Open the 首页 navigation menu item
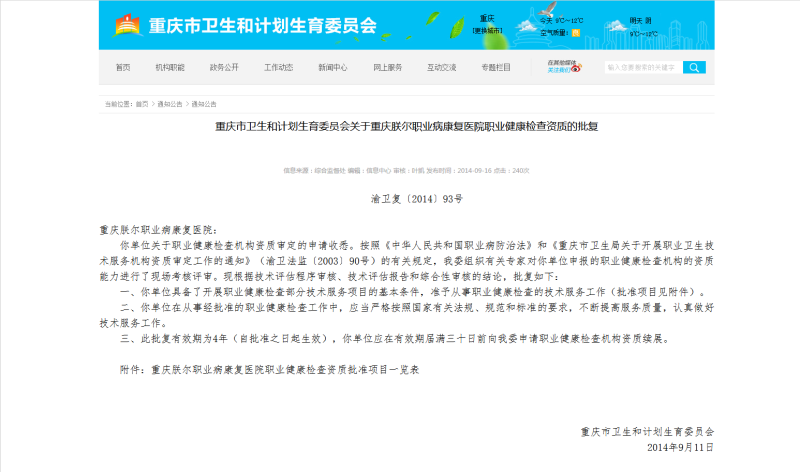 coord(122,68)
